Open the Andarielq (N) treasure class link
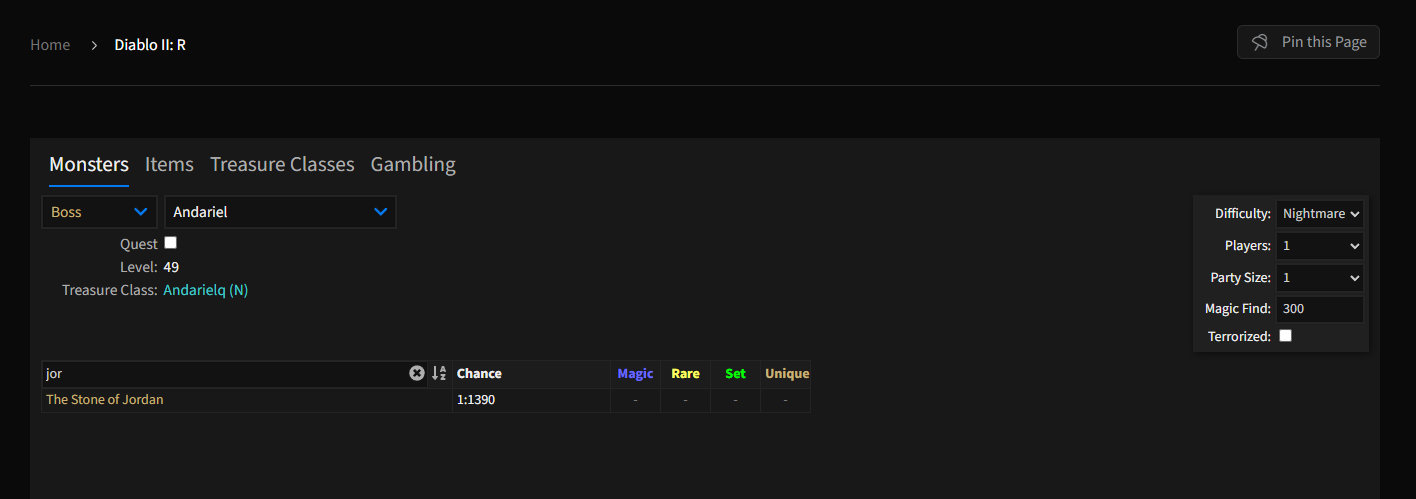Screen dimensions: 1416x499 (x=205, y=291)
